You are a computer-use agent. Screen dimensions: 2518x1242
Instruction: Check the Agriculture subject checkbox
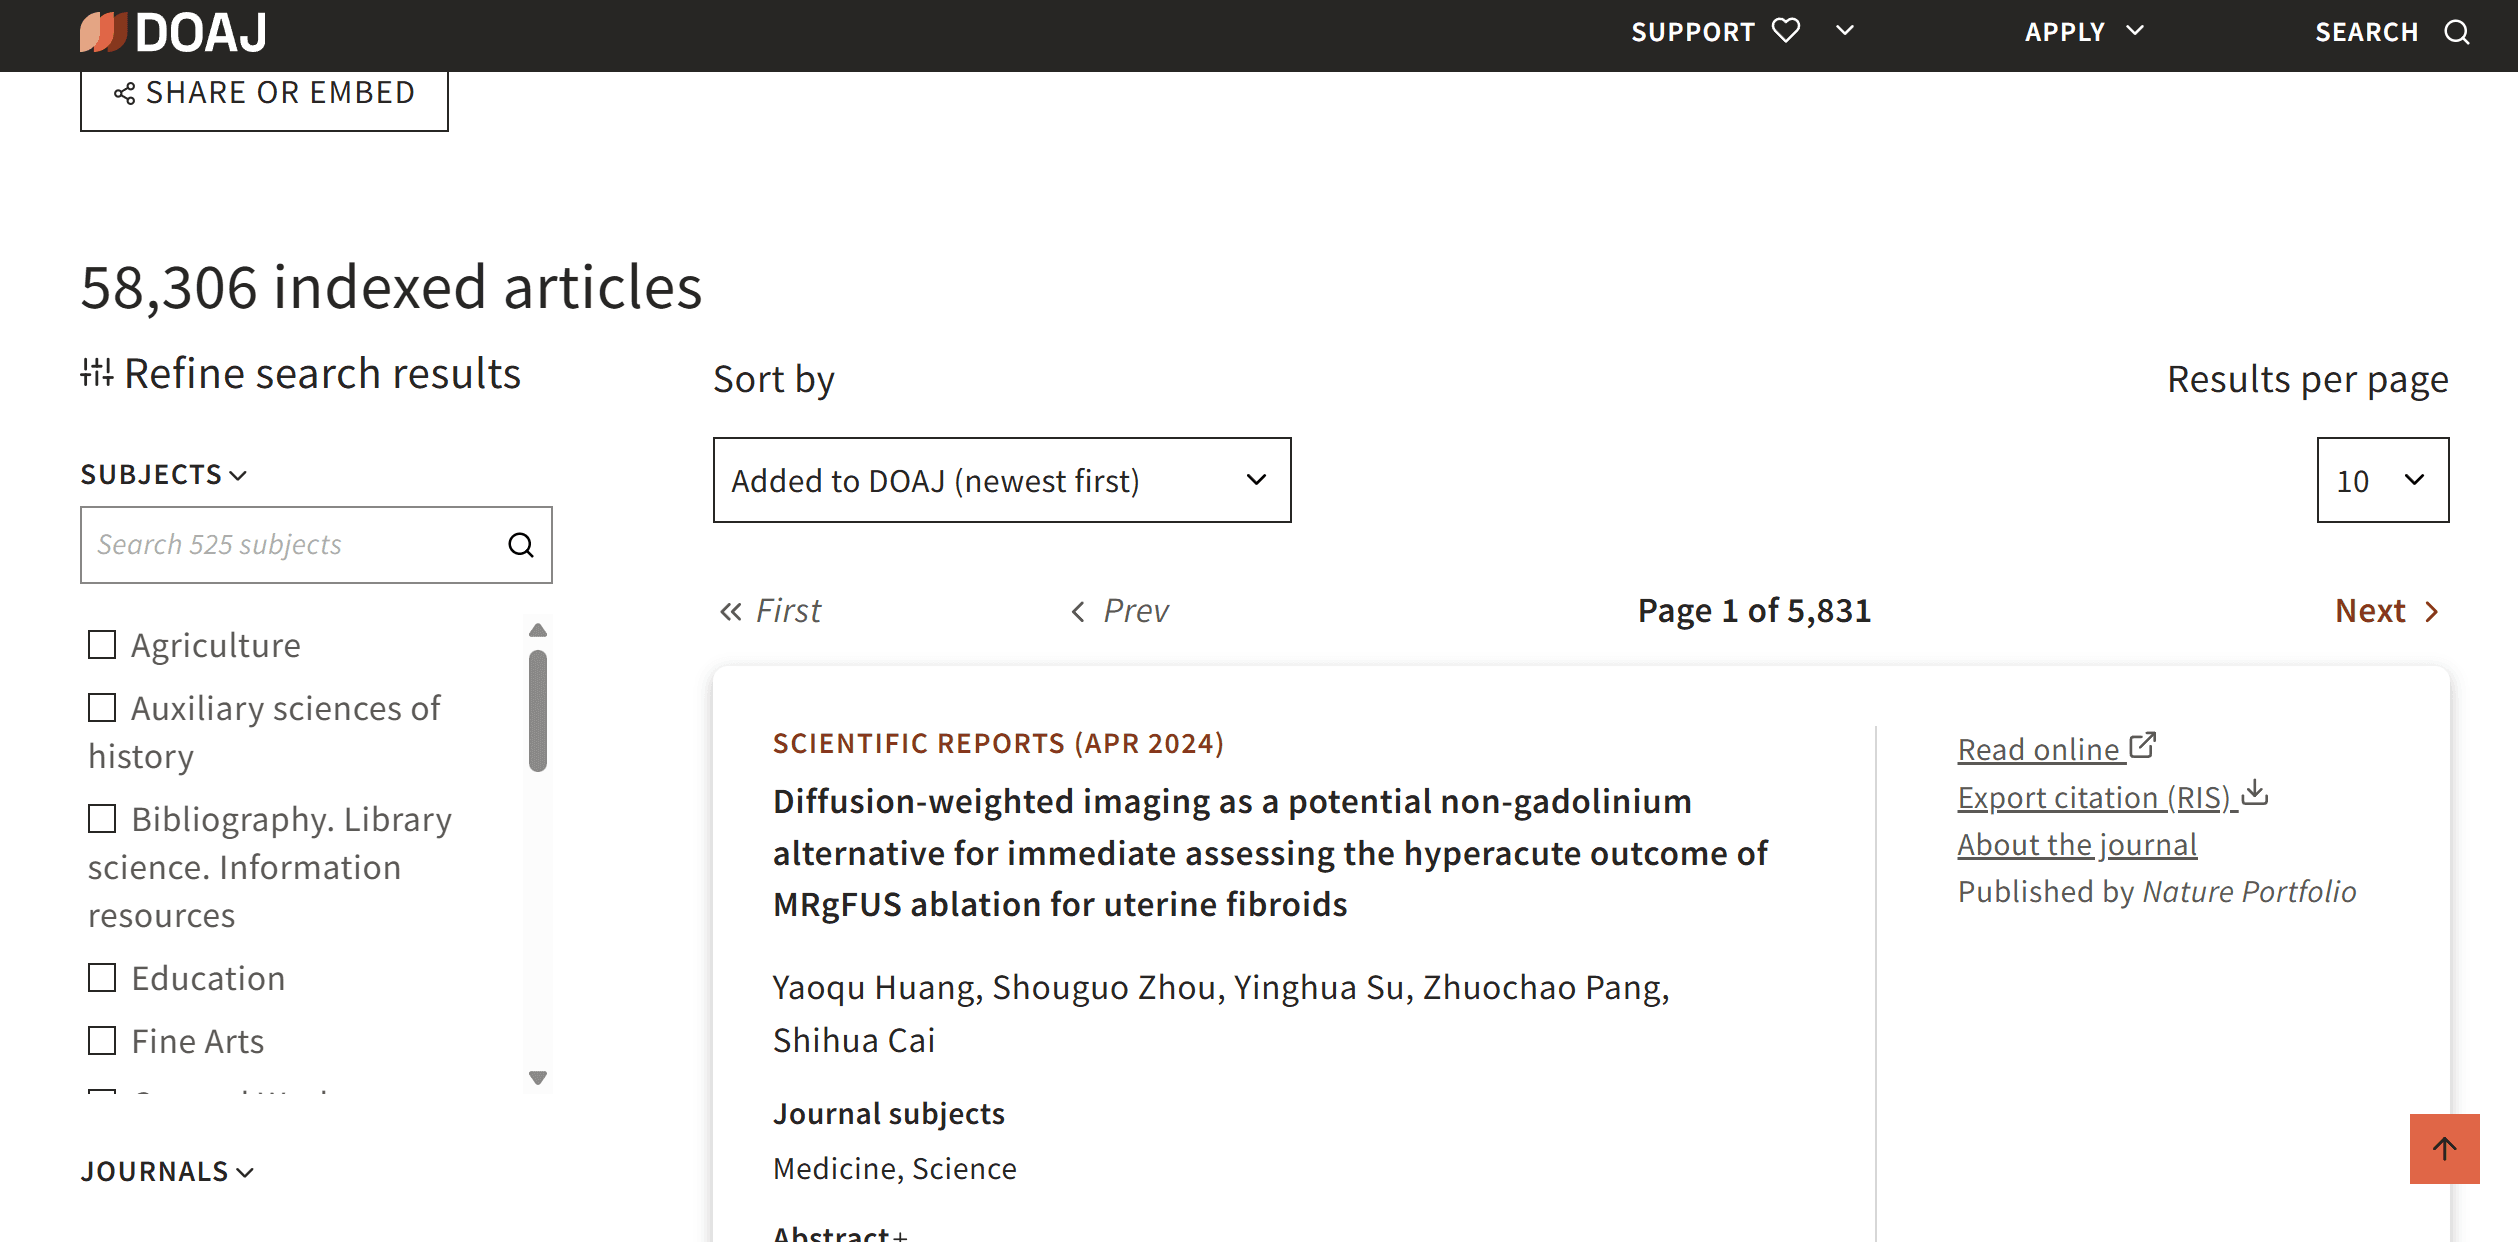tap(102, 645)
